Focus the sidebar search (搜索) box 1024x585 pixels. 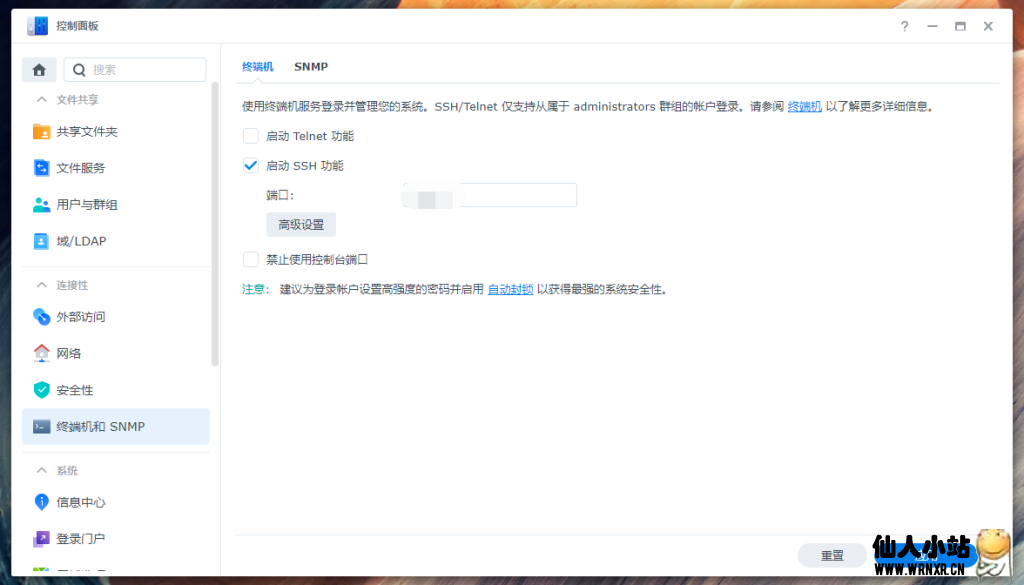[x=135, y=70]
